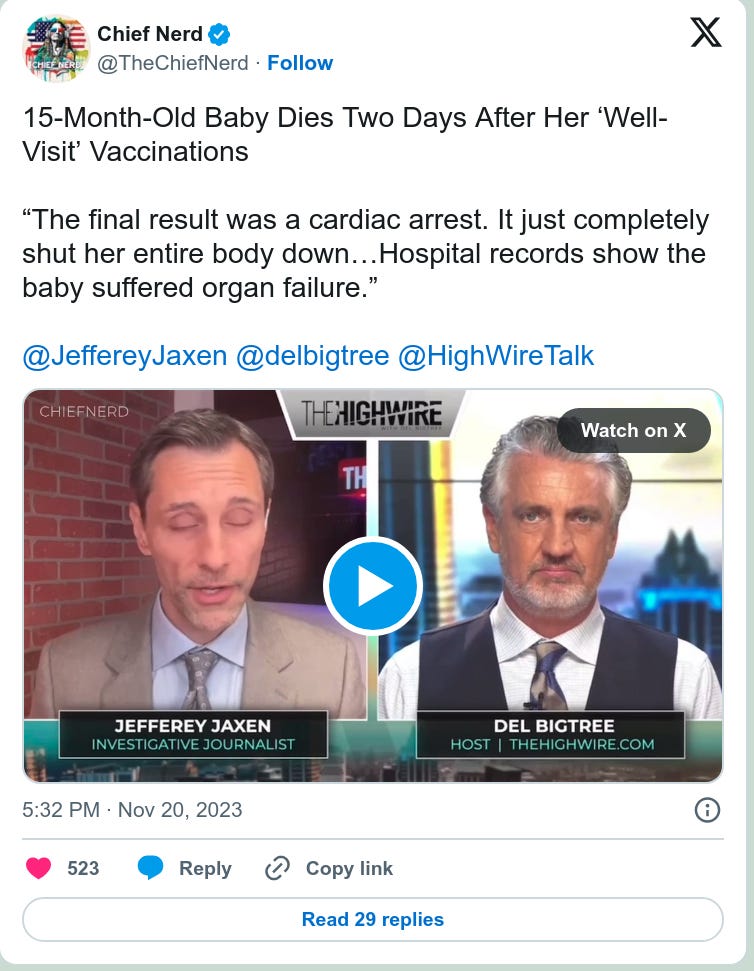Image resolution: width=754 pixels, height=971 pixels.
Task: Click the blue verified badge
Action: tap(219, 34)
